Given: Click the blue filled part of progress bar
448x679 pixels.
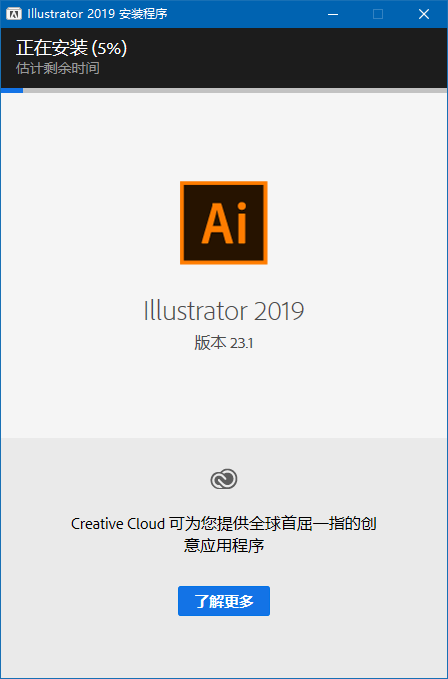Looking at the screenshot, I should point(12,91).
